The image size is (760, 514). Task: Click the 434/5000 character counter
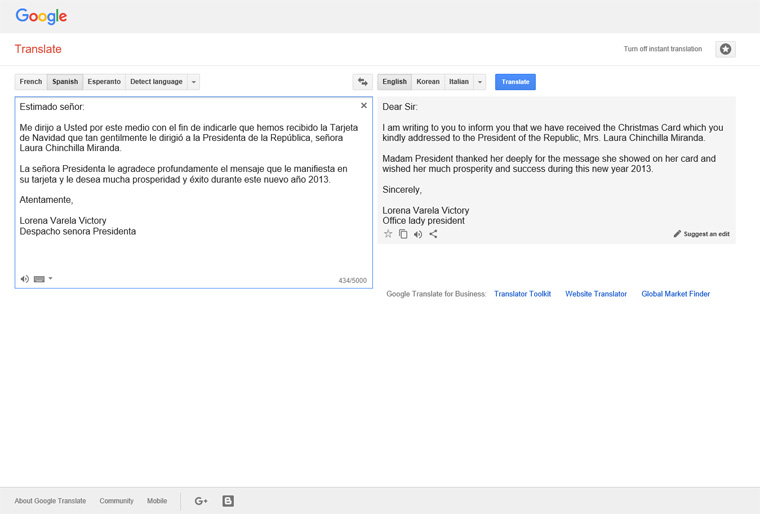pos(352,280)
